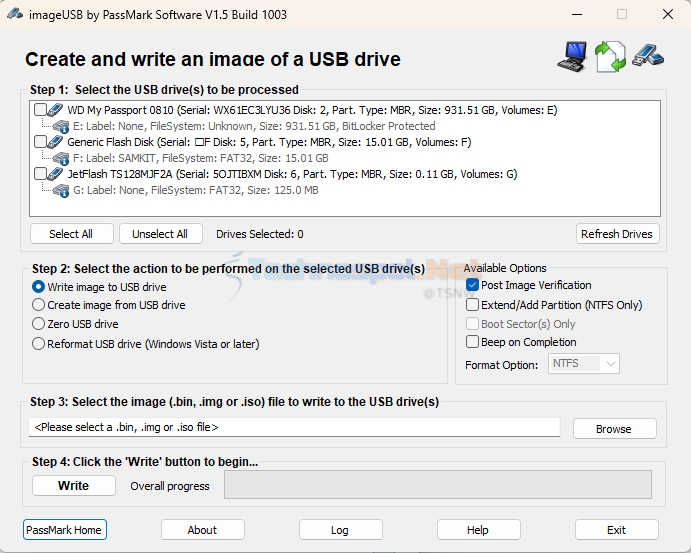Open the Log window

340,530
